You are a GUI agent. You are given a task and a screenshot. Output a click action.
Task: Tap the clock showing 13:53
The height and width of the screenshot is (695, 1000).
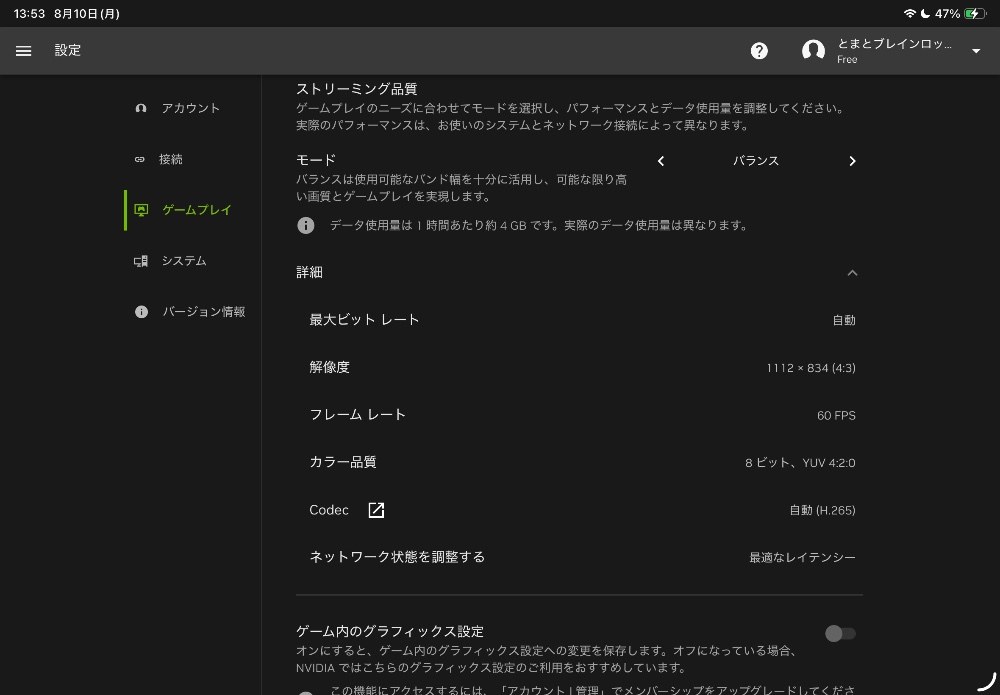click(29, 13)
